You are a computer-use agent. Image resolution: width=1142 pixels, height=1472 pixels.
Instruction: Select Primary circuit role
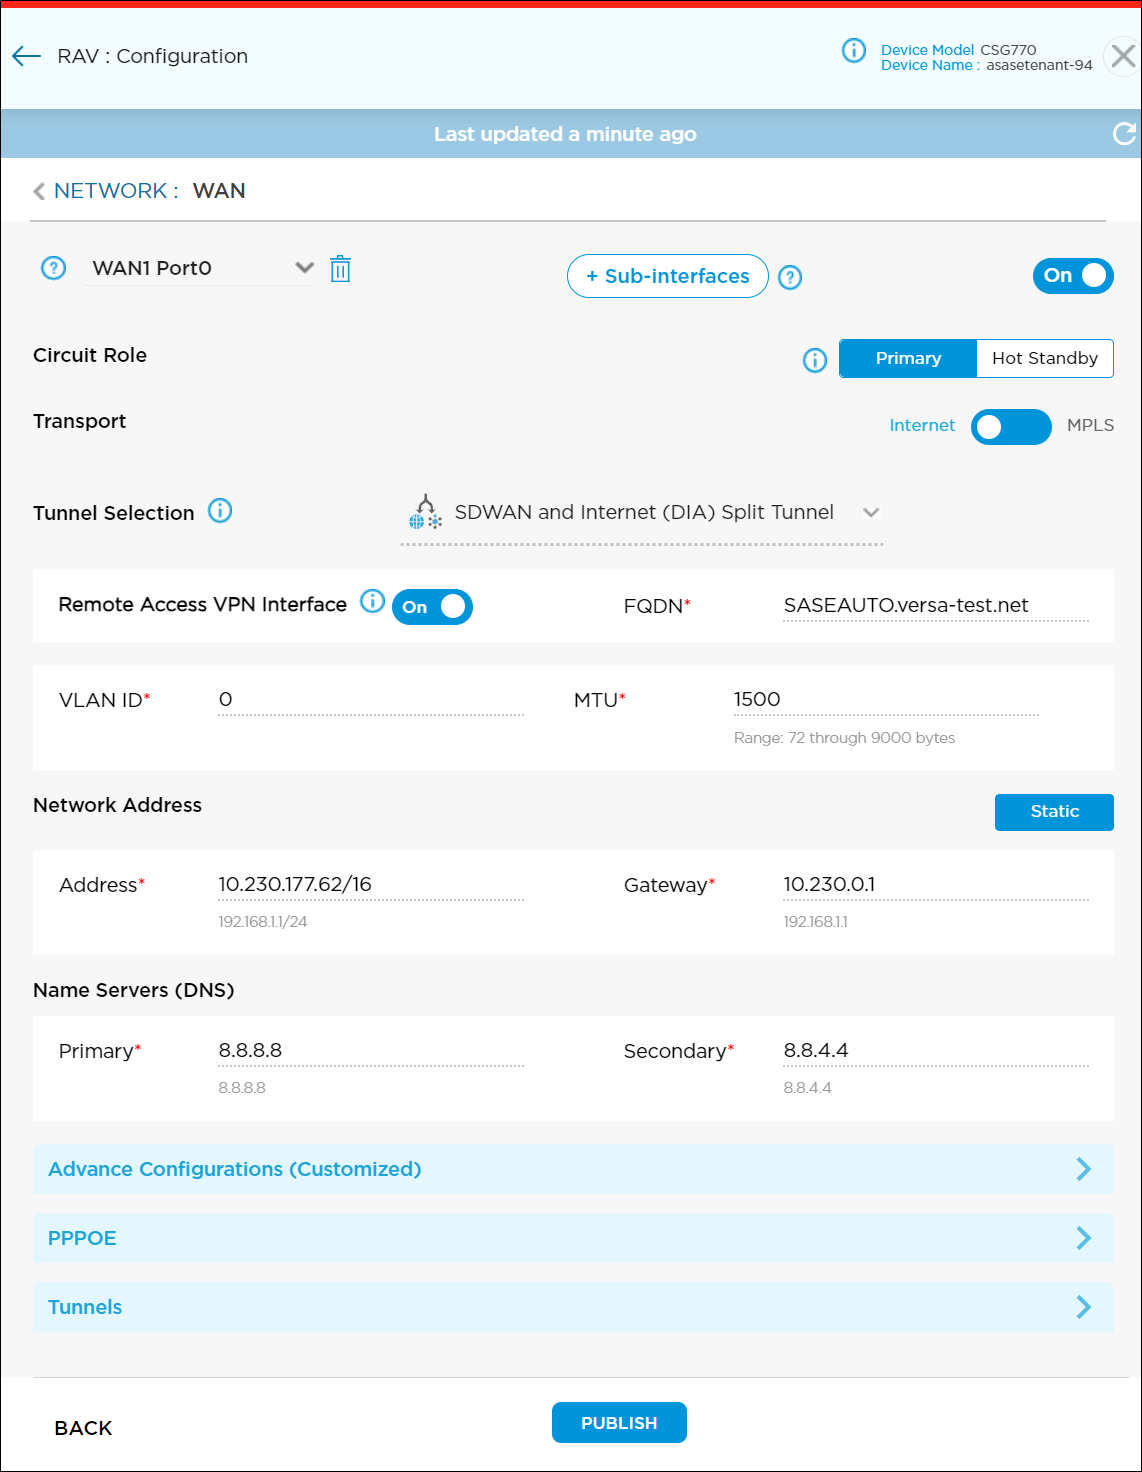click(908, 359)
